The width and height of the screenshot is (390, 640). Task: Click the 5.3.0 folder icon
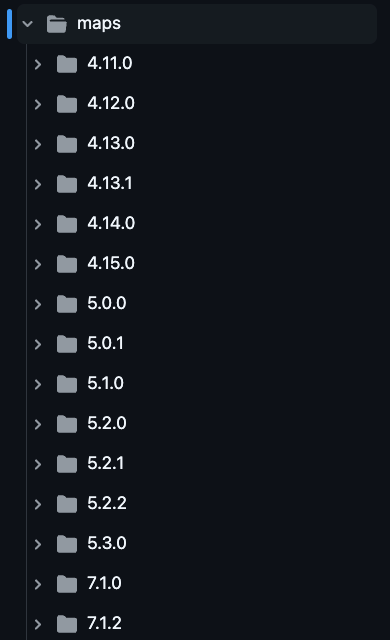pyautogui.click(x=67, y=544)
